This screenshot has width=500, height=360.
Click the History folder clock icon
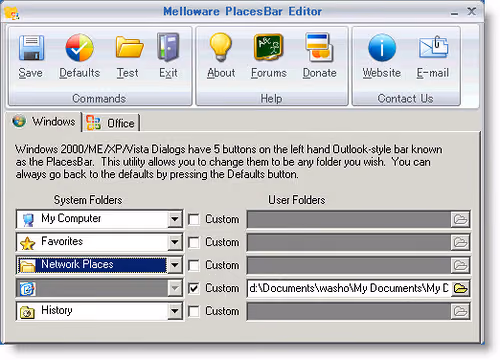[27, 312]
